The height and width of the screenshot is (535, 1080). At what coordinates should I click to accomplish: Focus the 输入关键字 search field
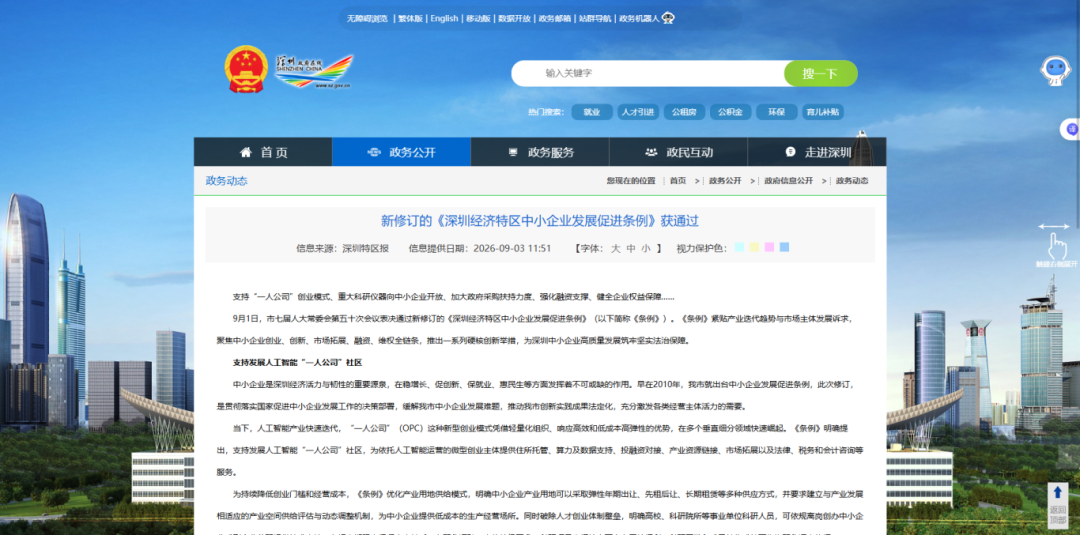647,73
